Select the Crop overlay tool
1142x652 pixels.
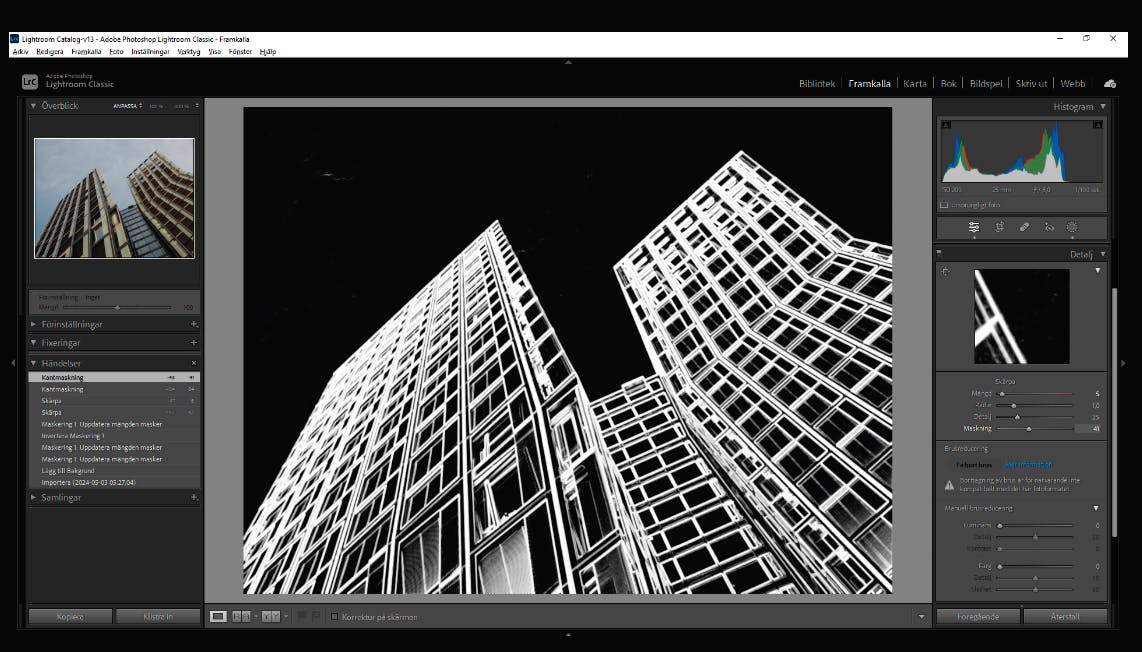[x=999, y=227]
